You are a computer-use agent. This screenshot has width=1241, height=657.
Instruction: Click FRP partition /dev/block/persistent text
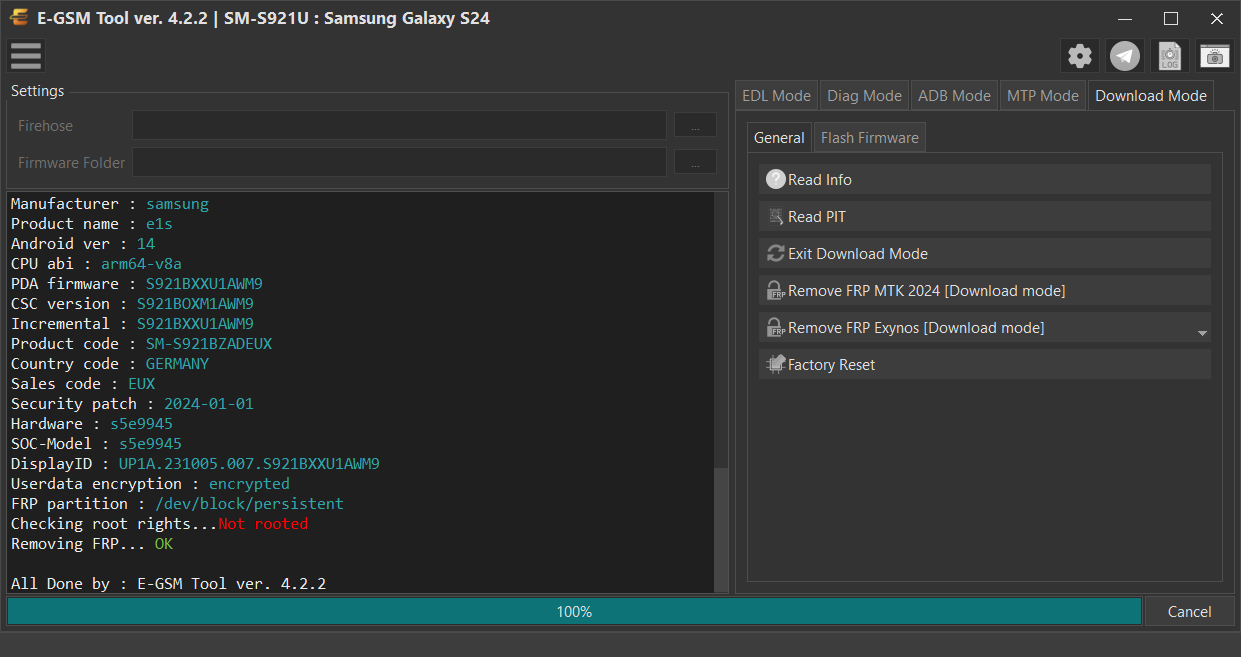[x=249, y=504]
